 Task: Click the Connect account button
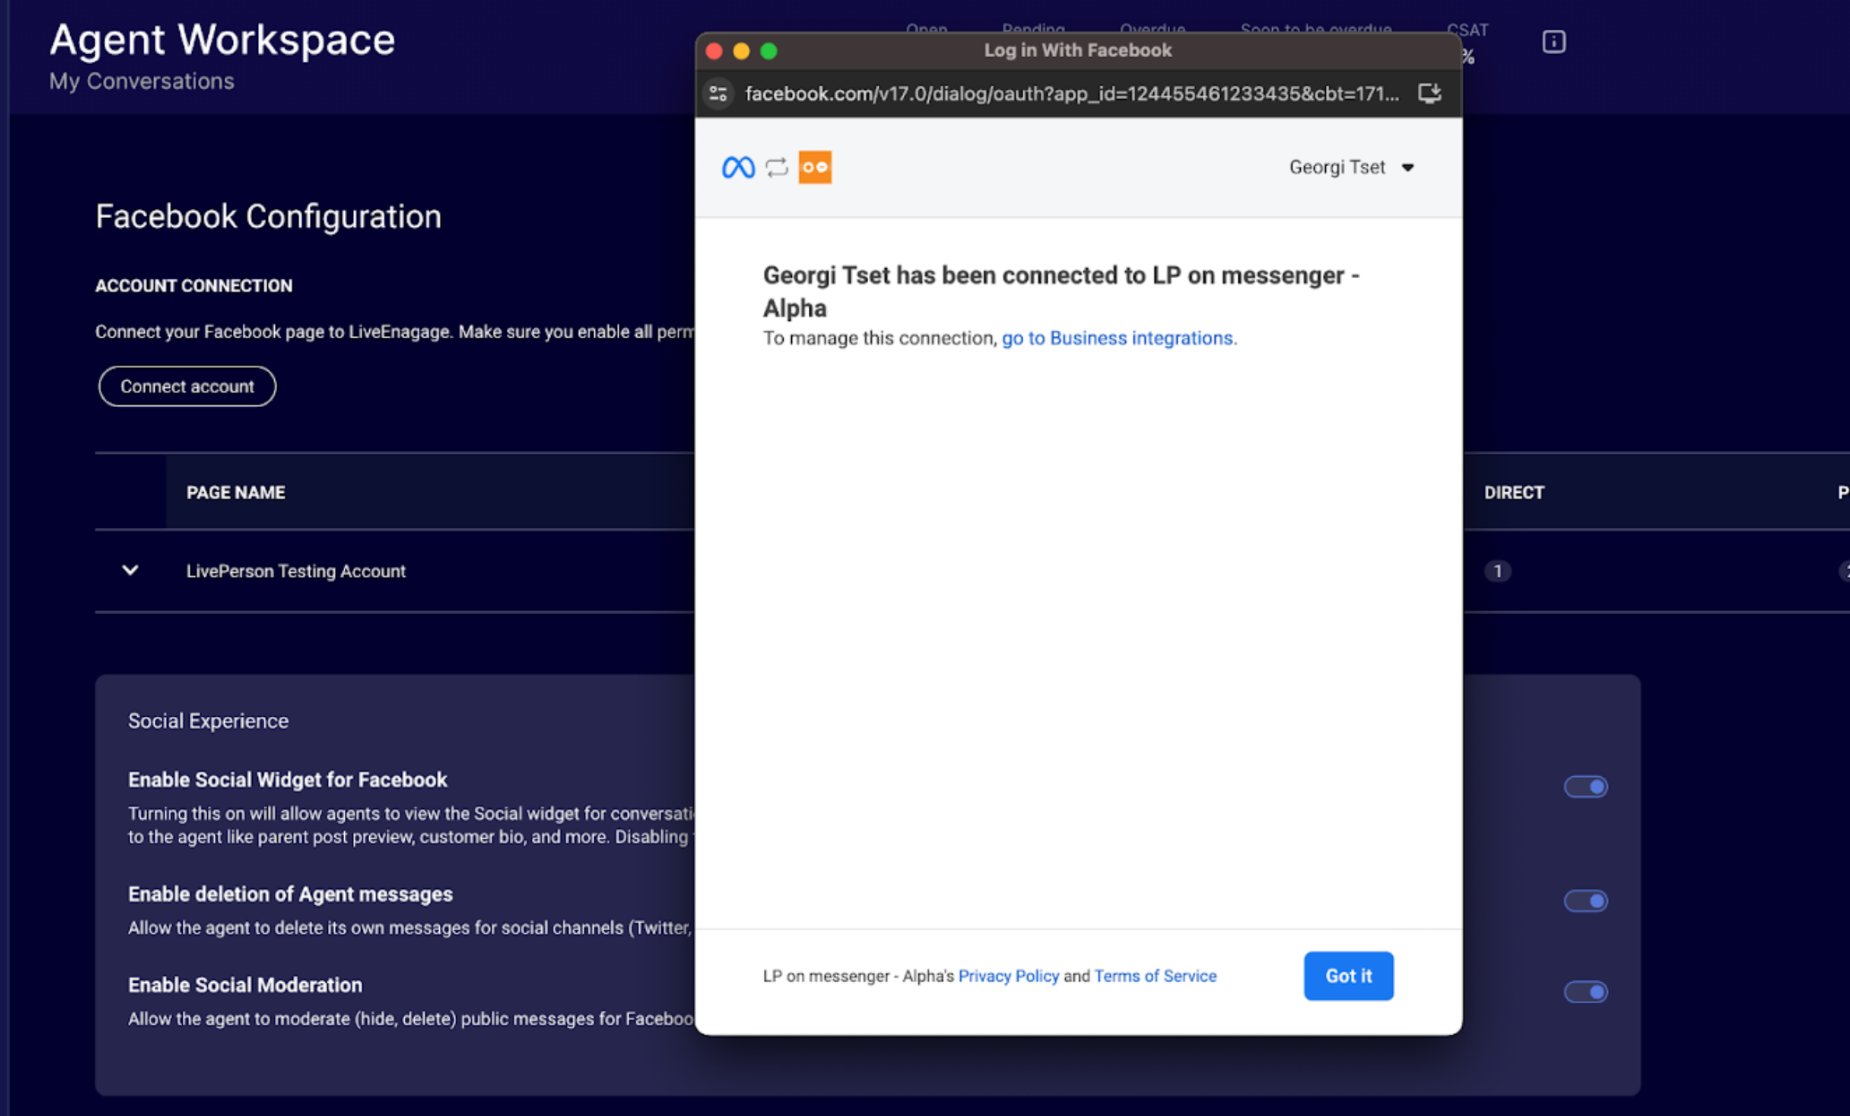(x=187, y=386)
